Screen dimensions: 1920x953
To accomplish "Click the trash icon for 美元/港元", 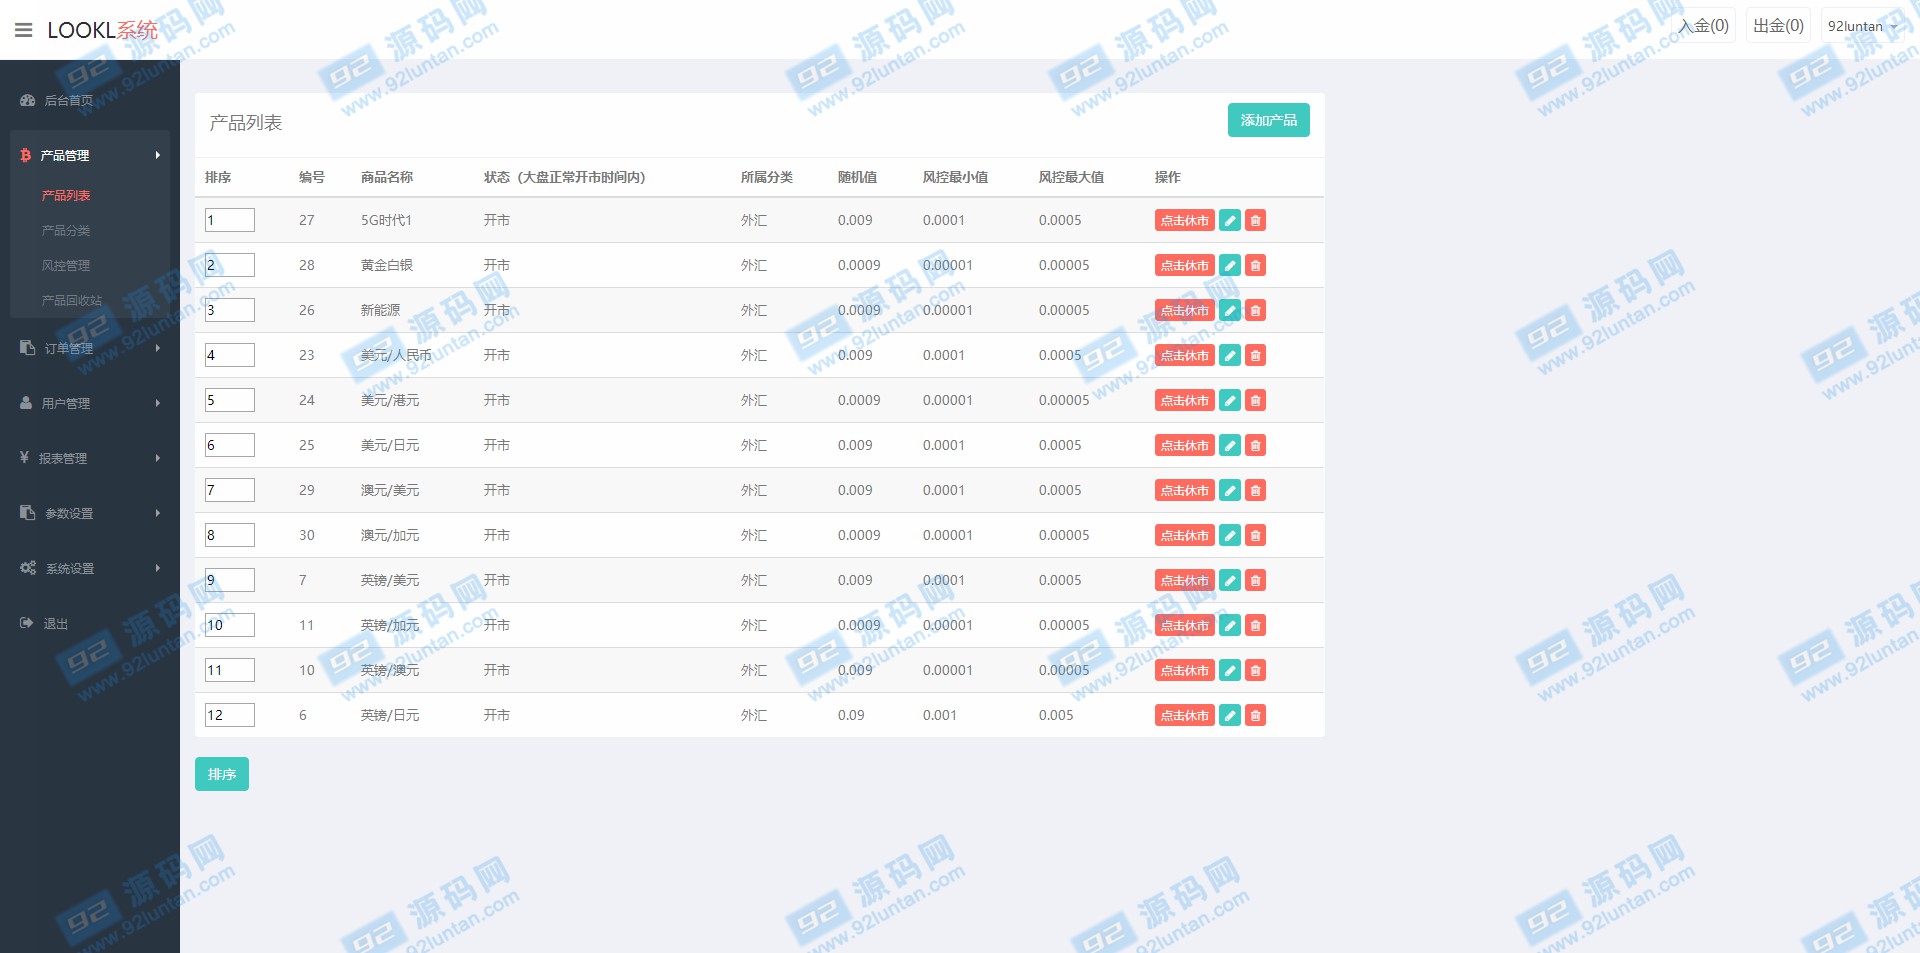I will pos(1256,400).
